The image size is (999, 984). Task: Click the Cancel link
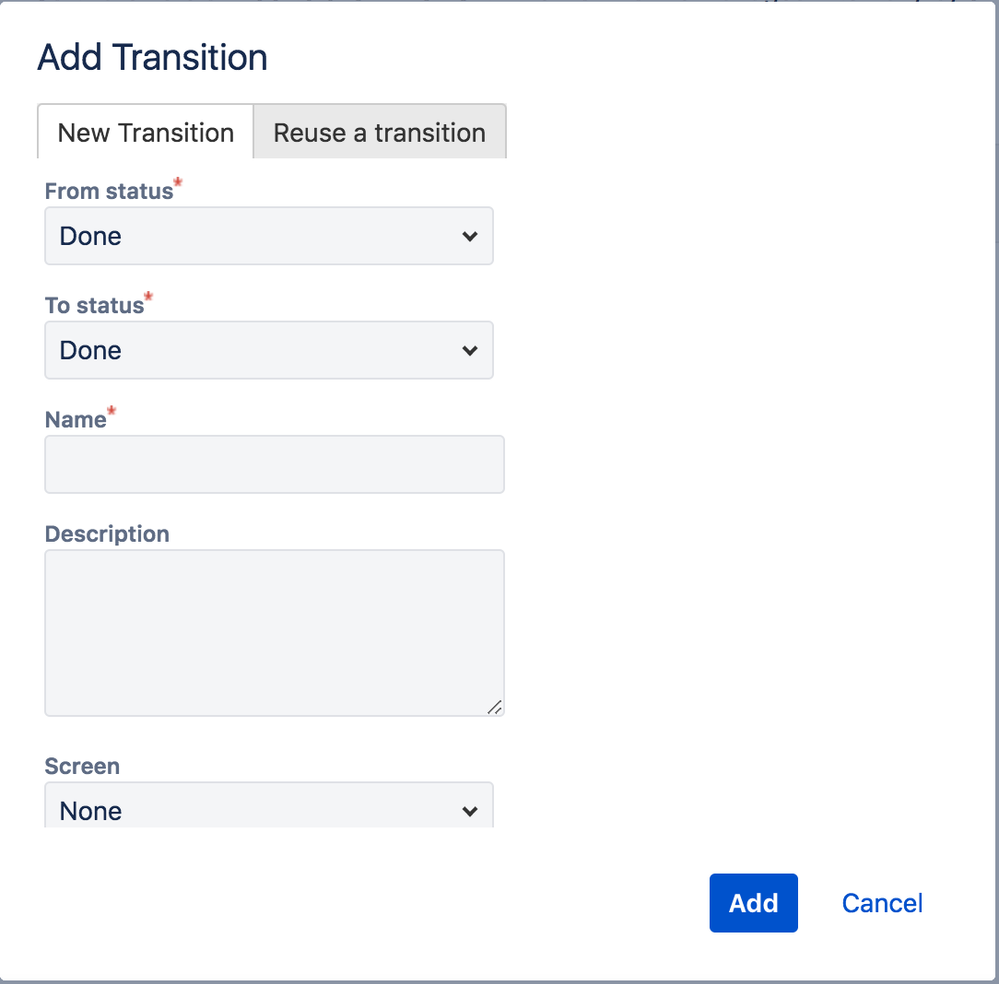click(880, 903)
